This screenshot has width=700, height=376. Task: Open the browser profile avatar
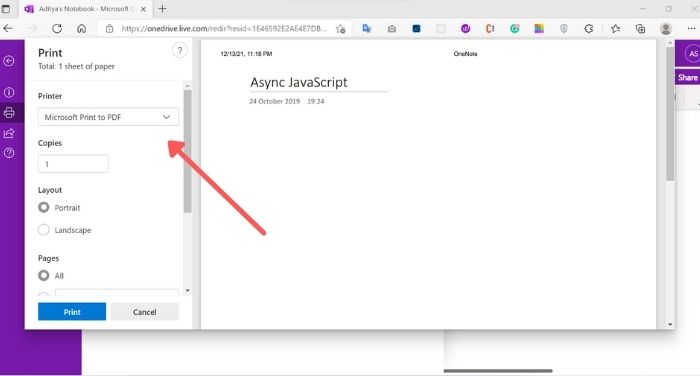pyautogui.click(x=666, y=29)
